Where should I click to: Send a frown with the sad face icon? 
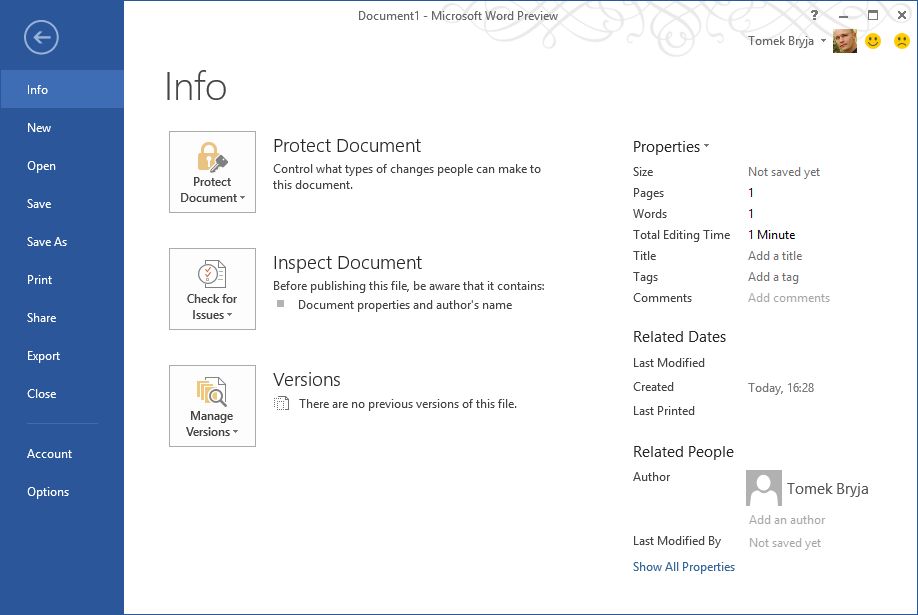tap(902, 41)
